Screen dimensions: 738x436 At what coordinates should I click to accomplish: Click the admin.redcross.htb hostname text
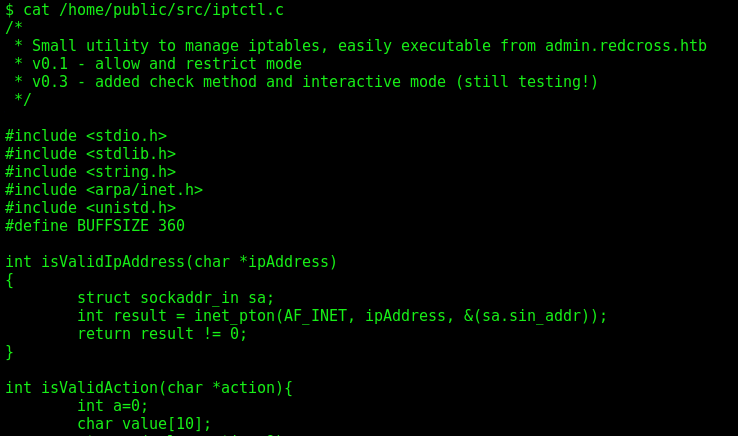coord(626,46)
